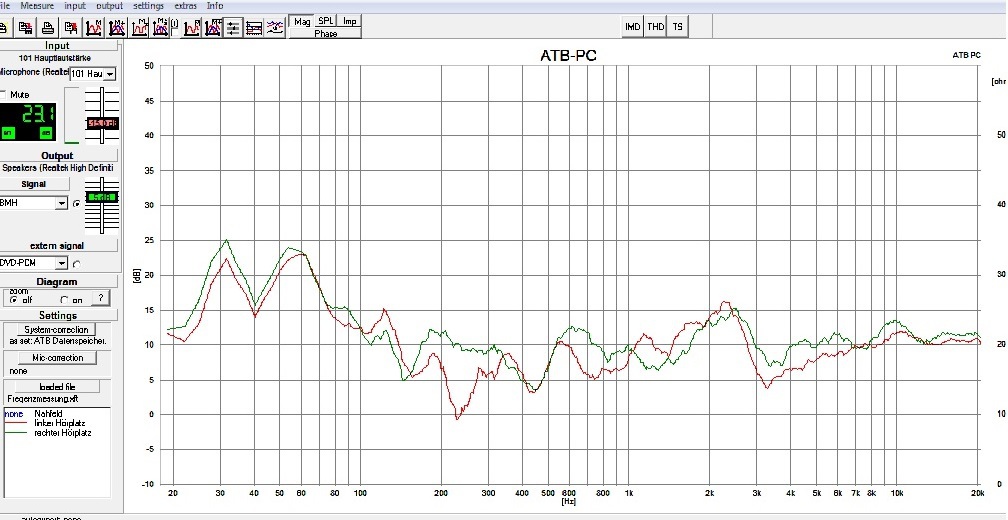Click the M+ measurement curve icon
This screenshot has height=520, width=1008.
click(x=117, y=28)
